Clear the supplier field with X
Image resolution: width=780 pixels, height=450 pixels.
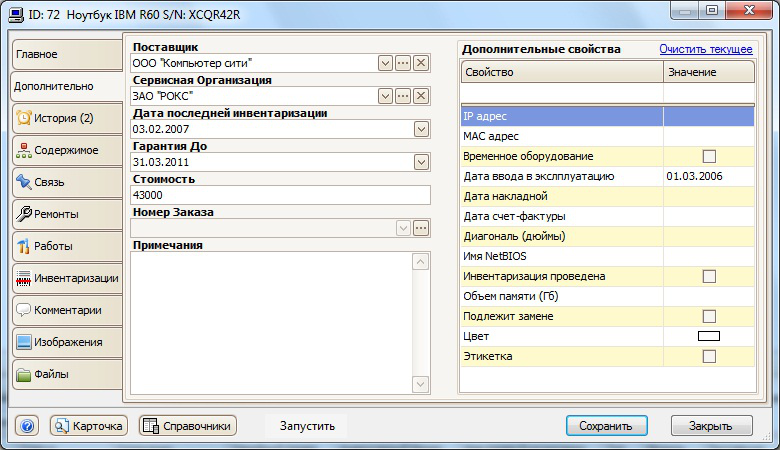pos(421,63)
